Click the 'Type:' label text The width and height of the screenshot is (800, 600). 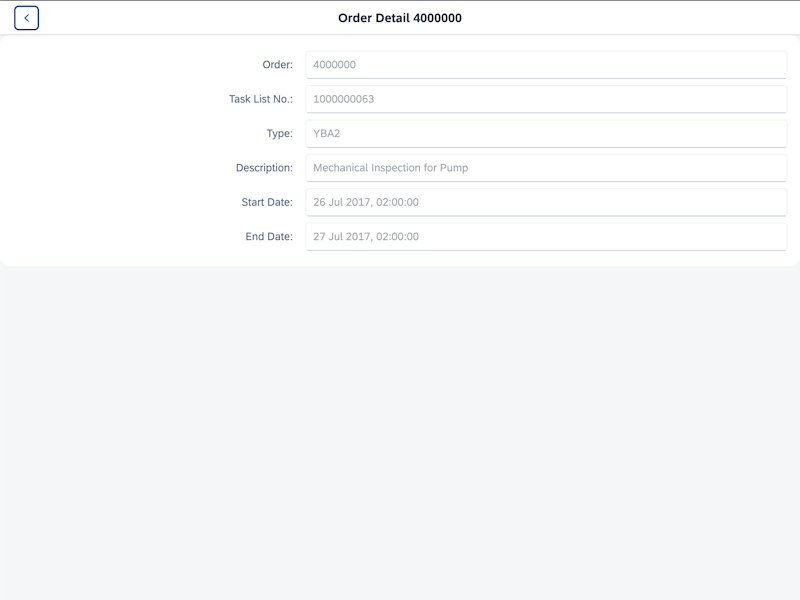pos(279,133)
